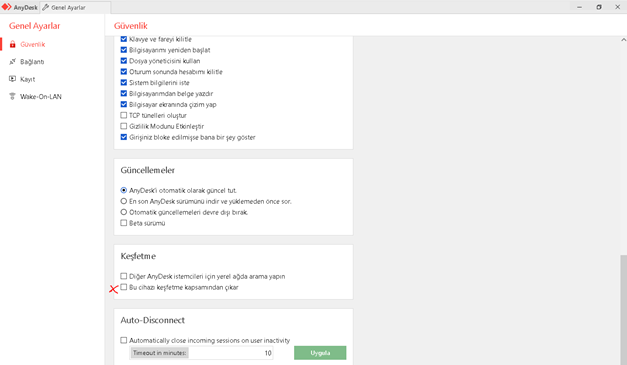Click the AnyDesk logo in title bar
This screenshot has height=365, width=627.
(x=6, y=7)
